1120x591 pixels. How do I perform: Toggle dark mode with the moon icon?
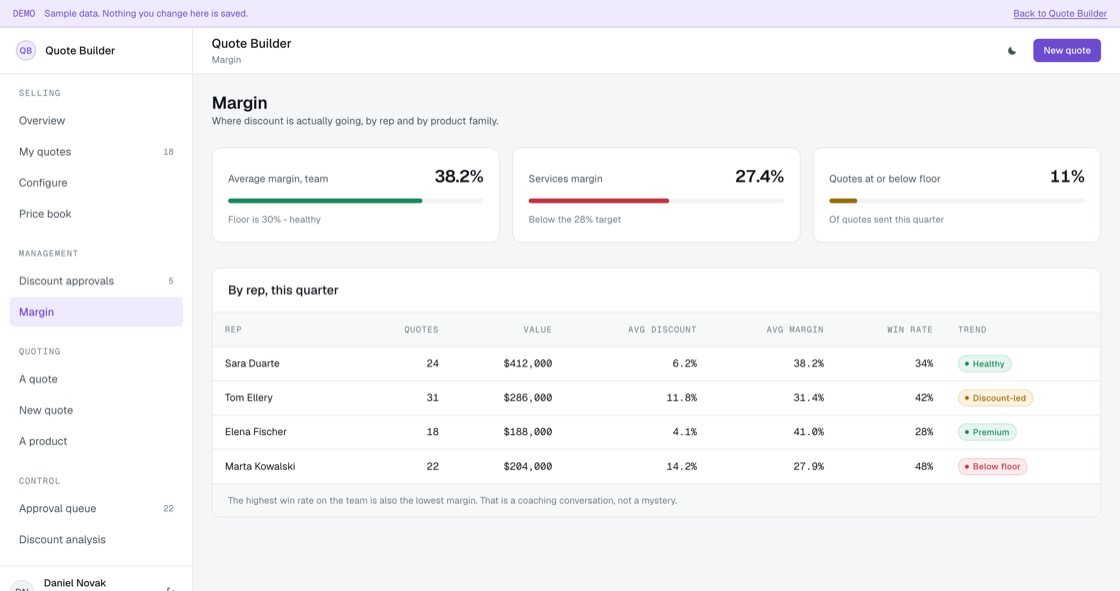click(x=1011, y=51)
